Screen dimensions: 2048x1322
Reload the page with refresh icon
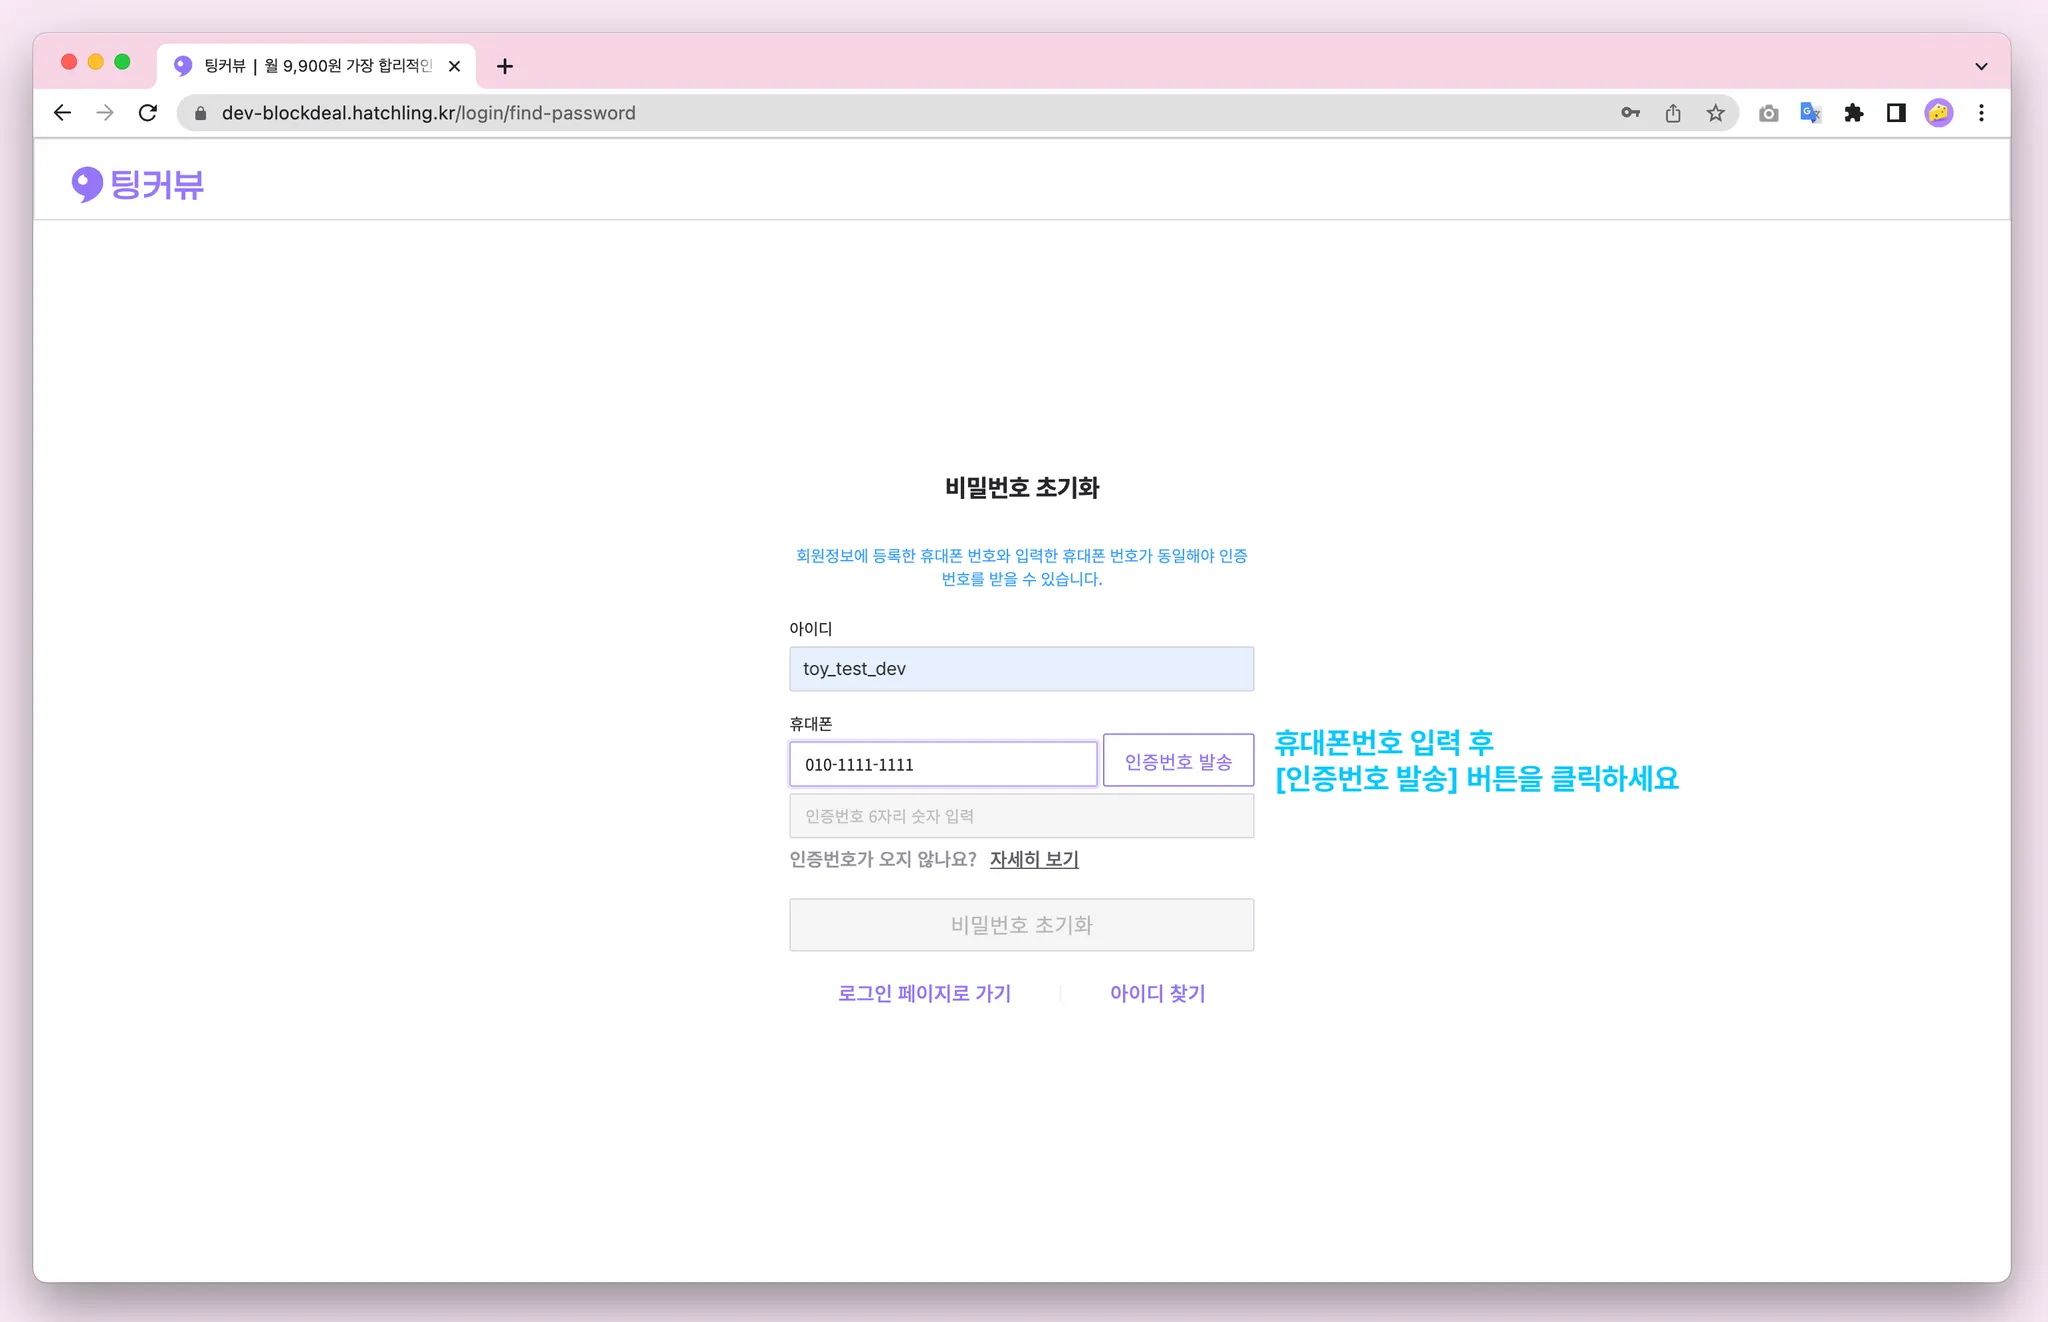point(148,113)
